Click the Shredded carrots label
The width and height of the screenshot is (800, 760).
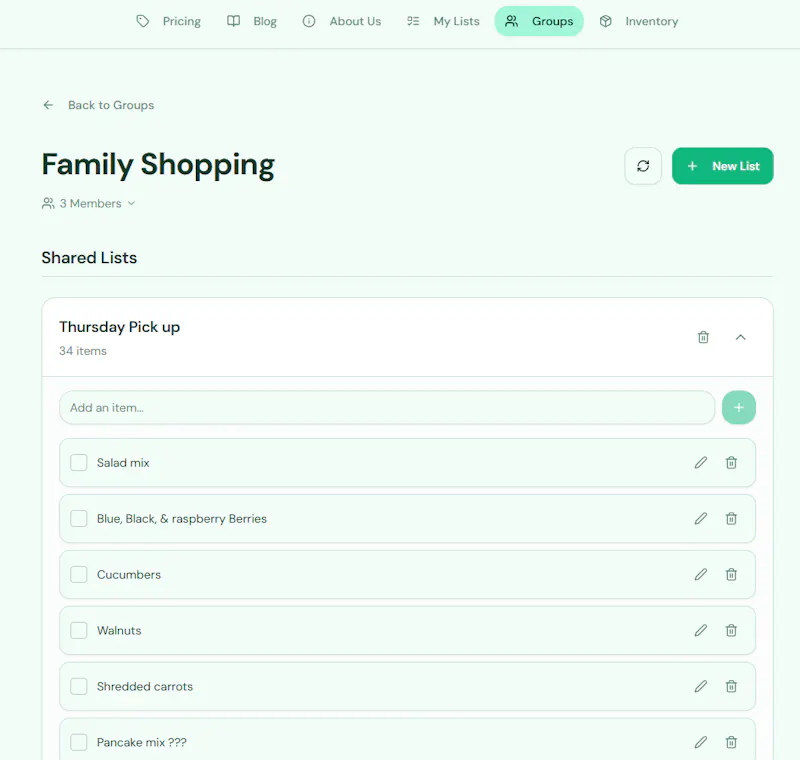pos(145,687)
